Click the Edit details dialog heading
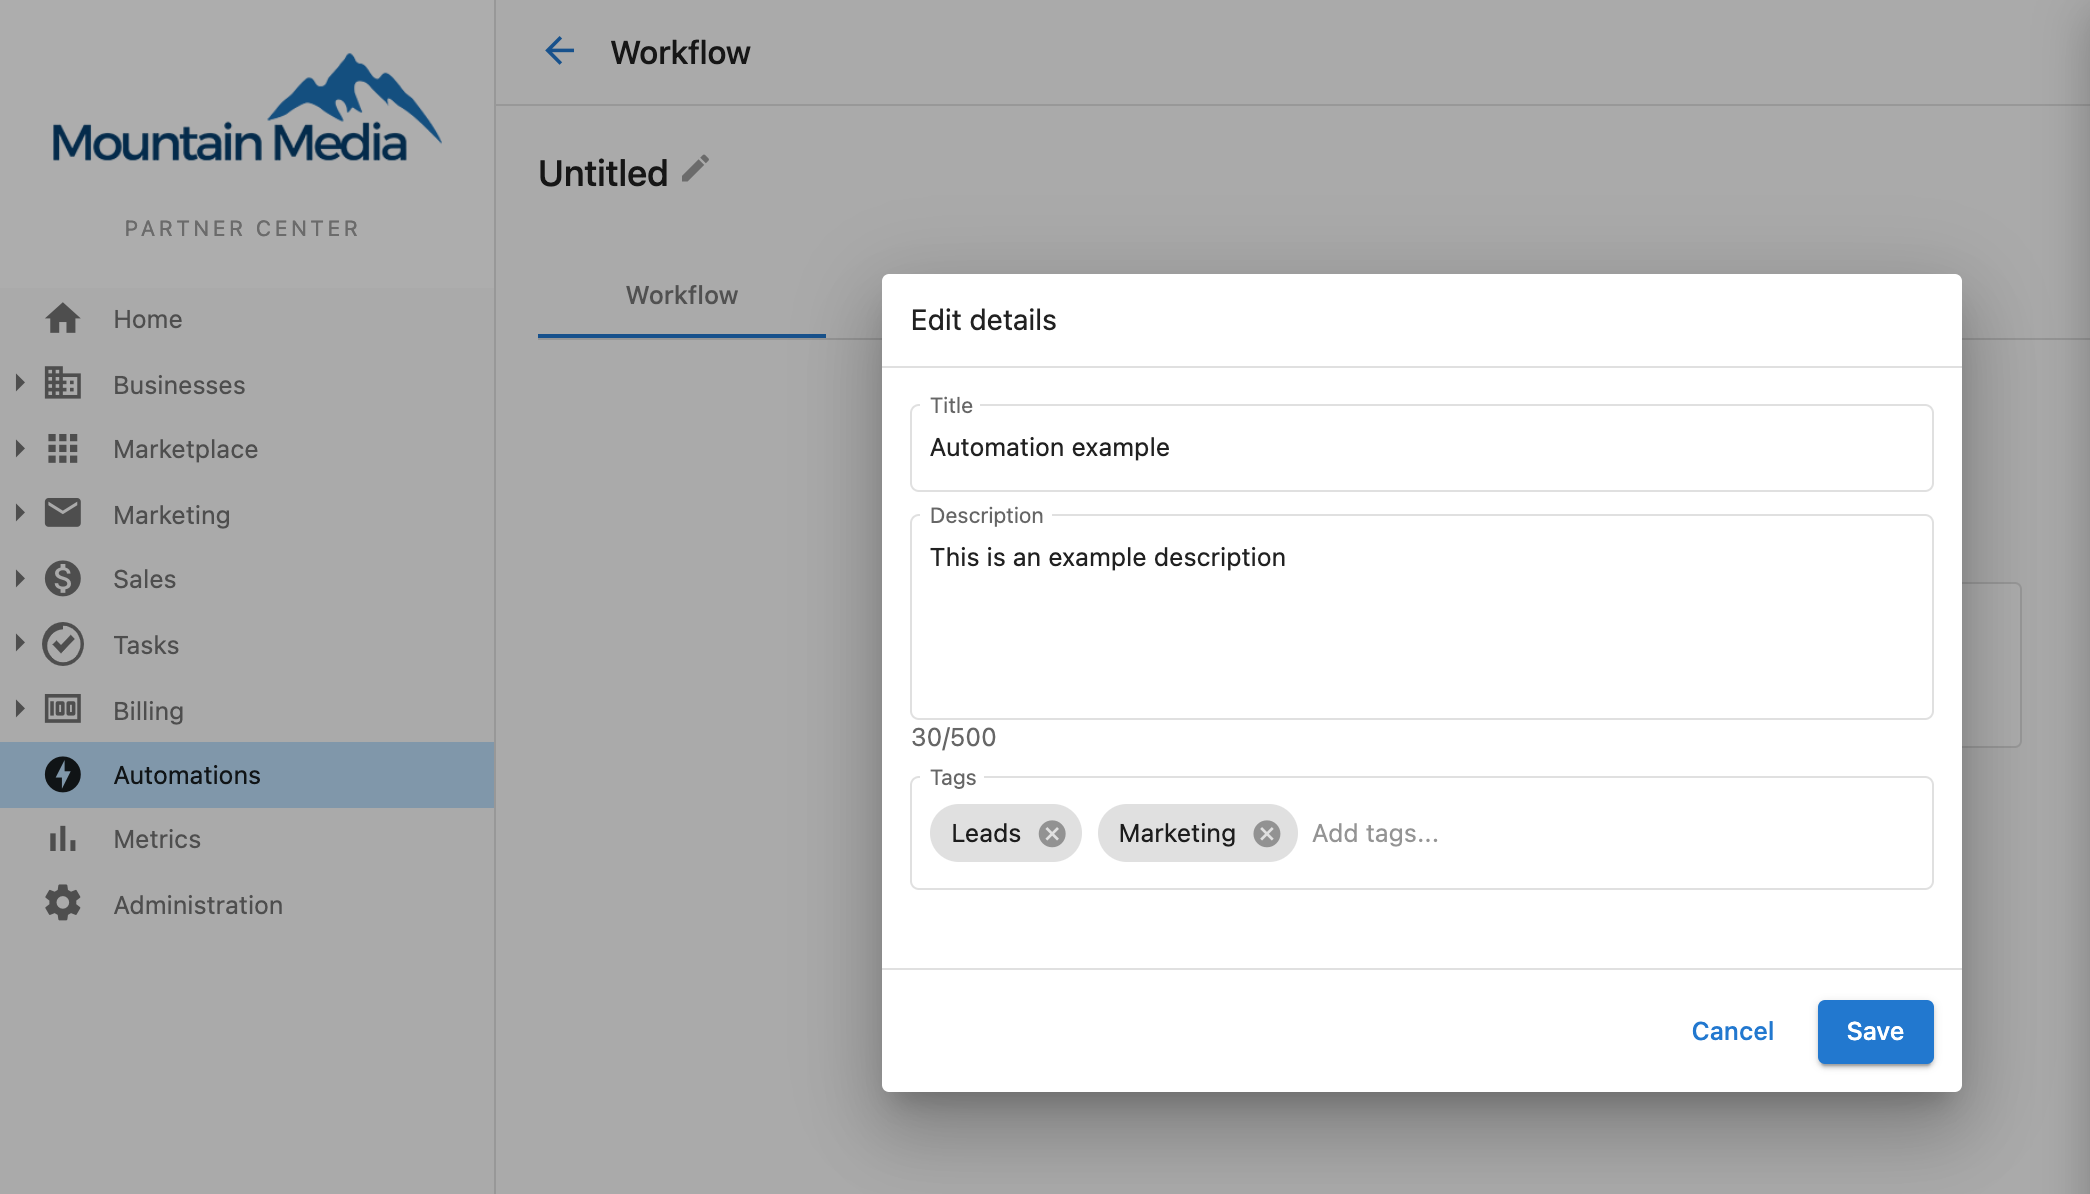 (x=983, y=320)
